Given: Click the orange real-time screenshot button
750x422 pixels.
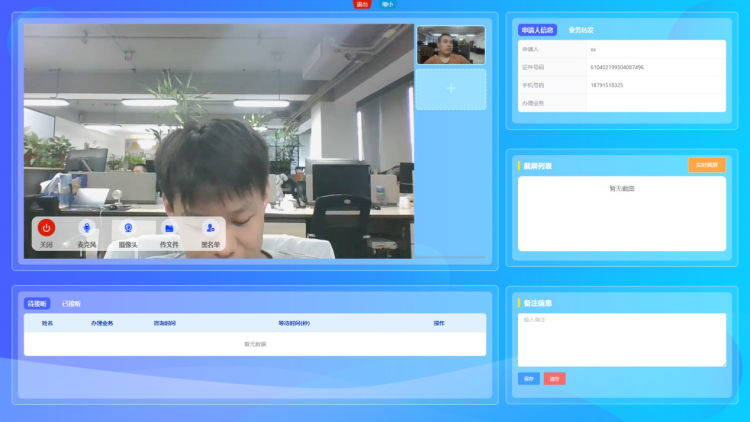Looking at the screenshot, I should 707,165.
